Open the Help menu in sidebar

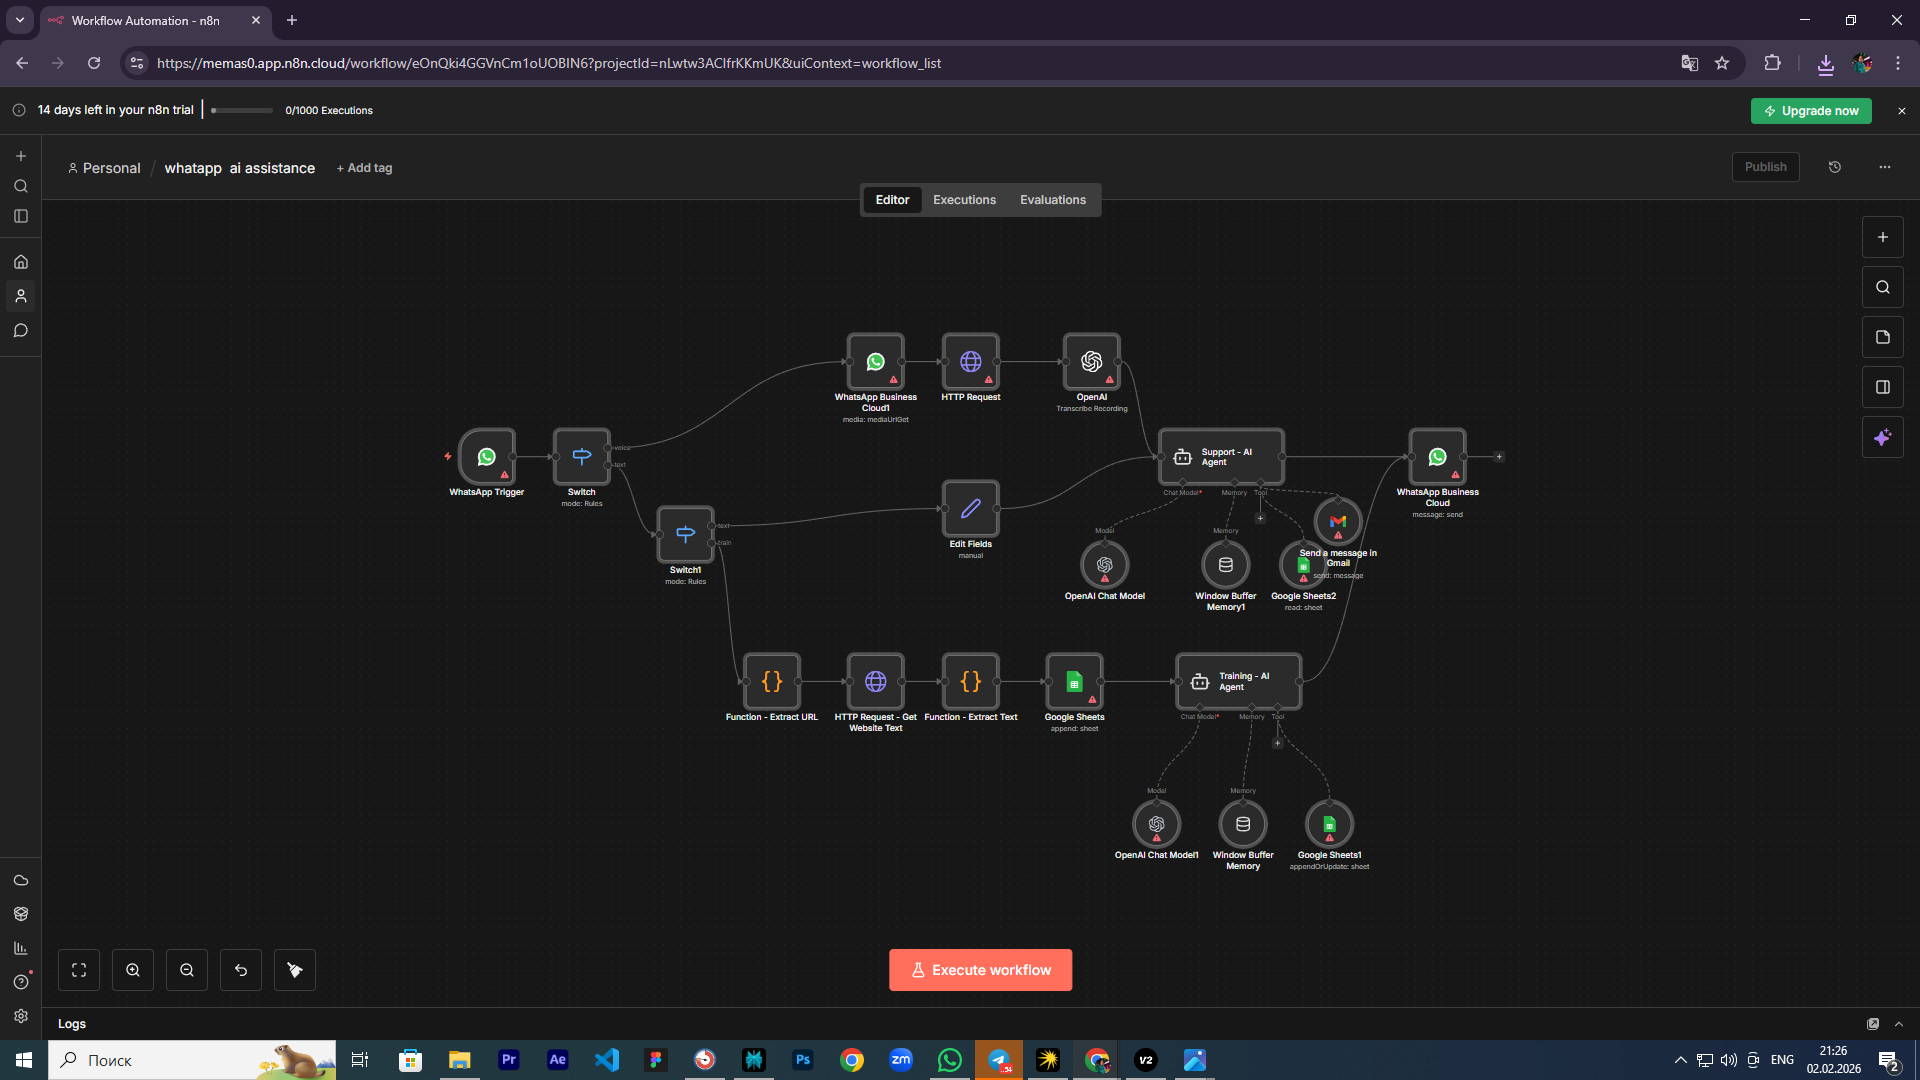(21, 982)
